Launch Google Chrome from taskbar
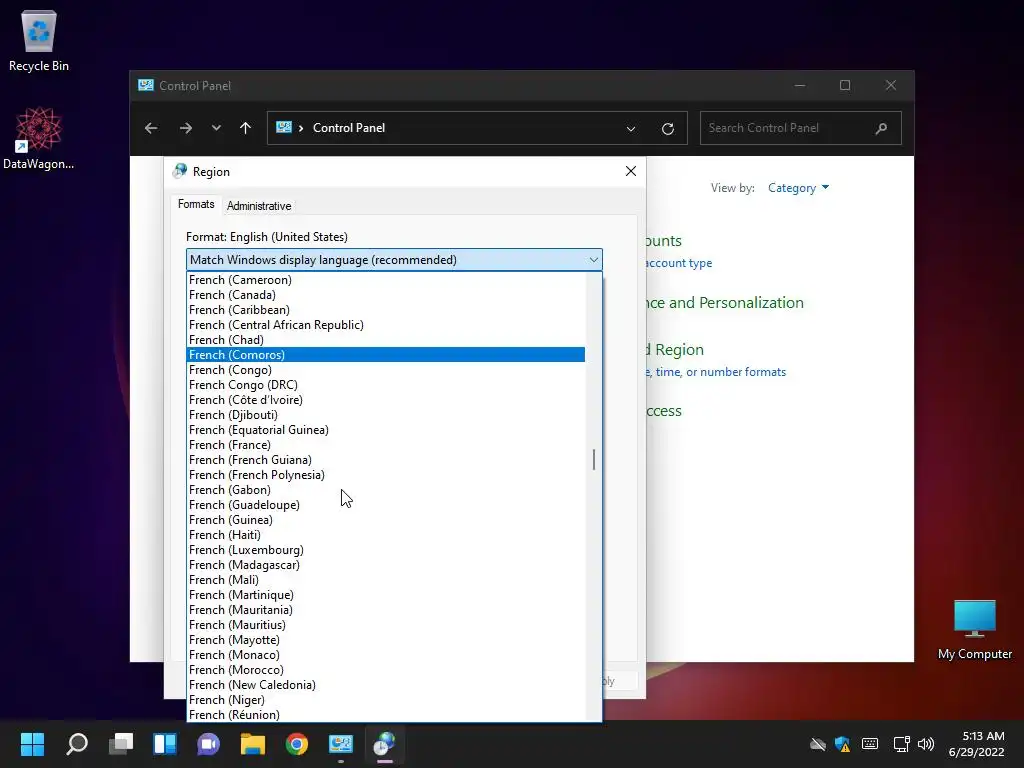The height and width of the screenshot is (768, 1024). pyautogui.click(x=296, y=744)
